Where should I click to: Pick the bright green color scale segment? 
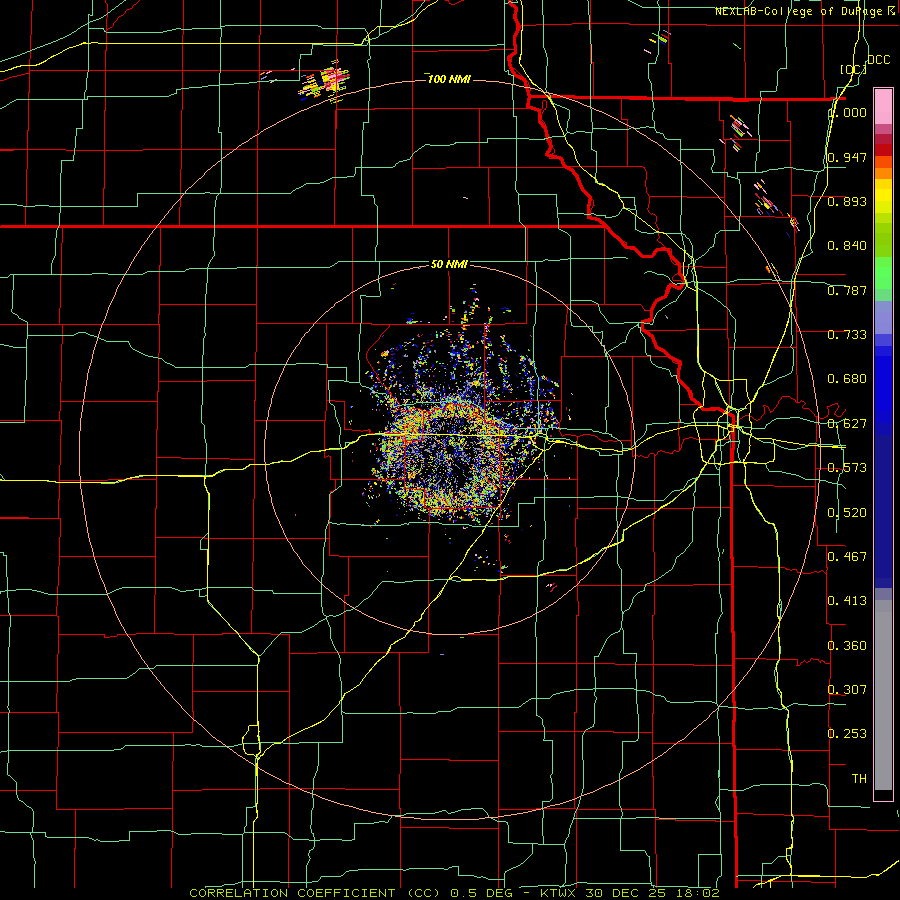[x=883, y=273]
